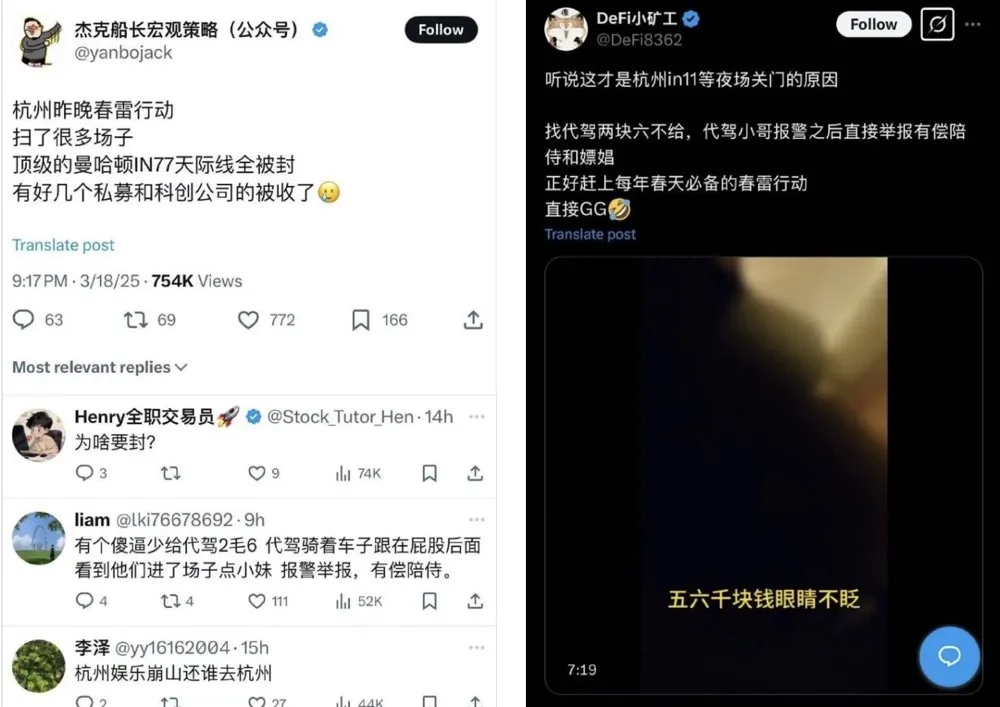Expand the Most relevant replies dropdown

tap(99, 367)
